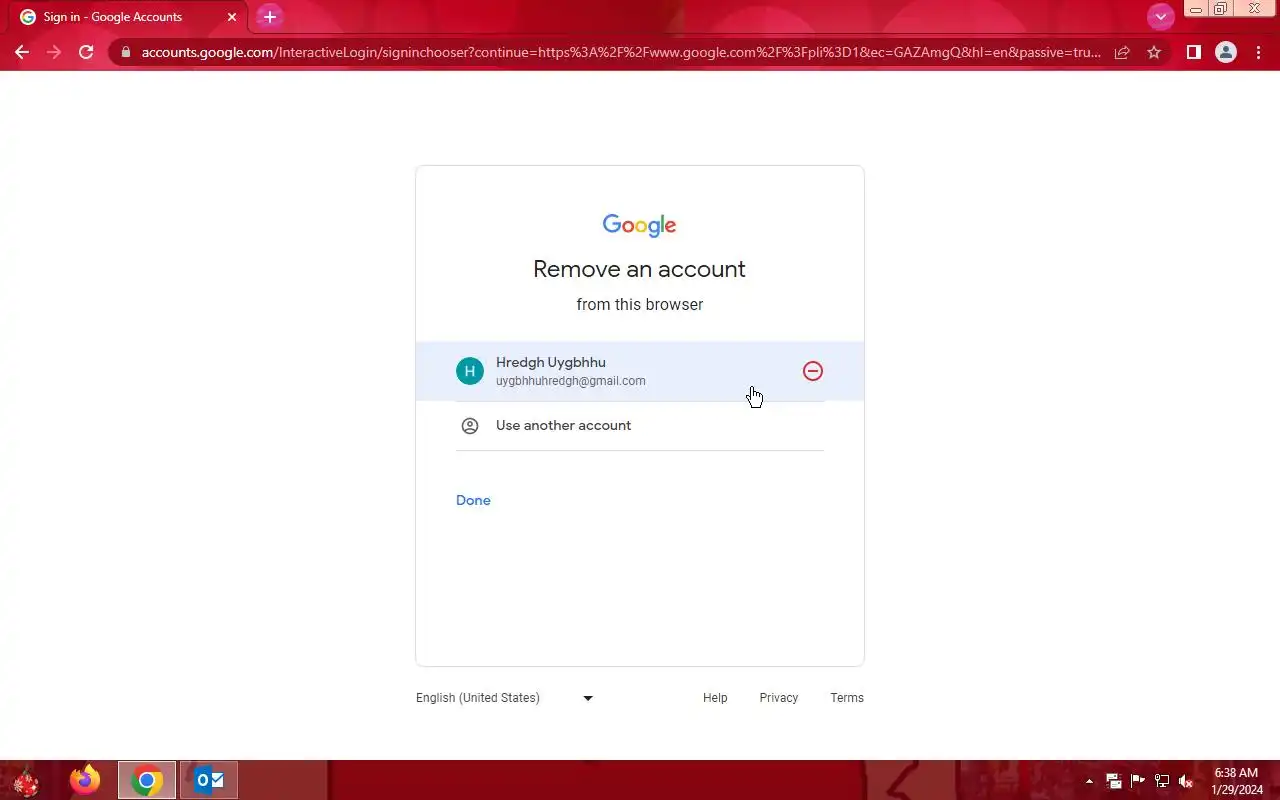
Task: Show hidden system tray icons
Action: click(x=1089, y=781)
